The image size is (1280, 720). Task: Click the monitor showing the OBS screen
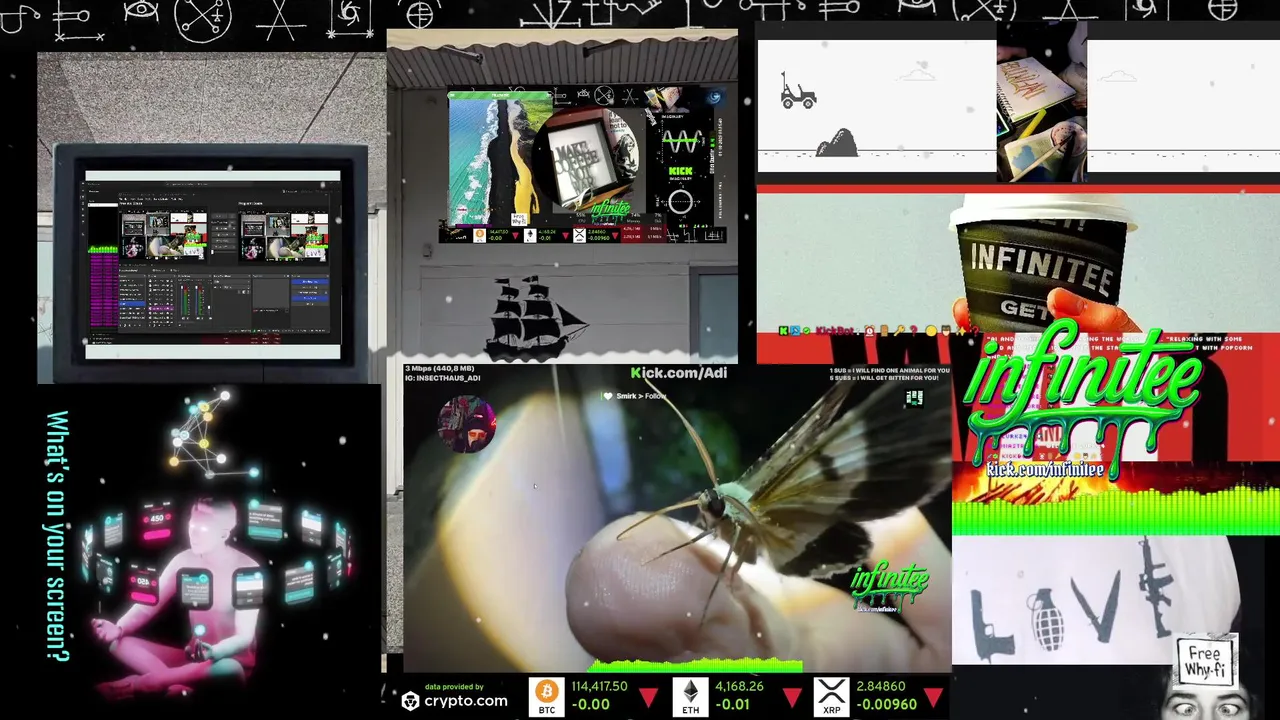pos(212,264)
